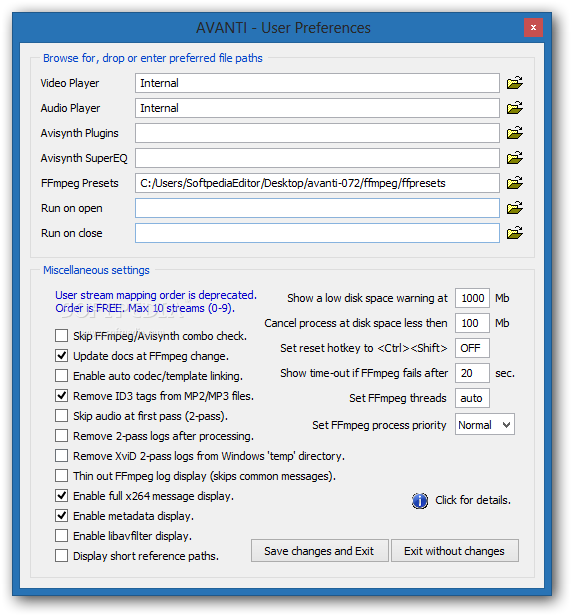Click the low disk space warning value 1000
This screenshot has height=616, width=572.
(472, 298)
